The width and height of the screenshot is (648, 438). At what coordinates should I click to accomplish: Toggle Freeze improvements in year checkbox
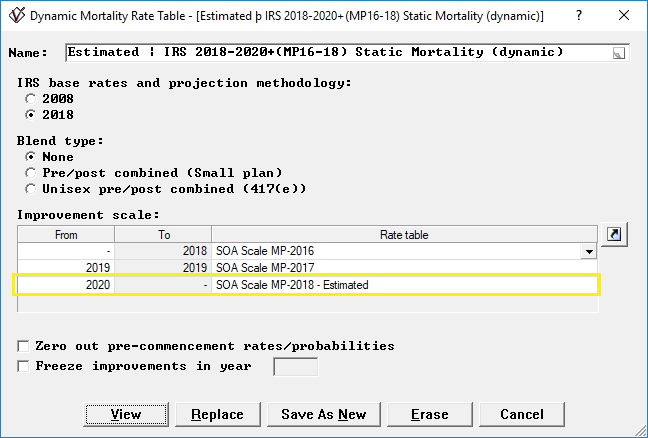tap(23, 366)
